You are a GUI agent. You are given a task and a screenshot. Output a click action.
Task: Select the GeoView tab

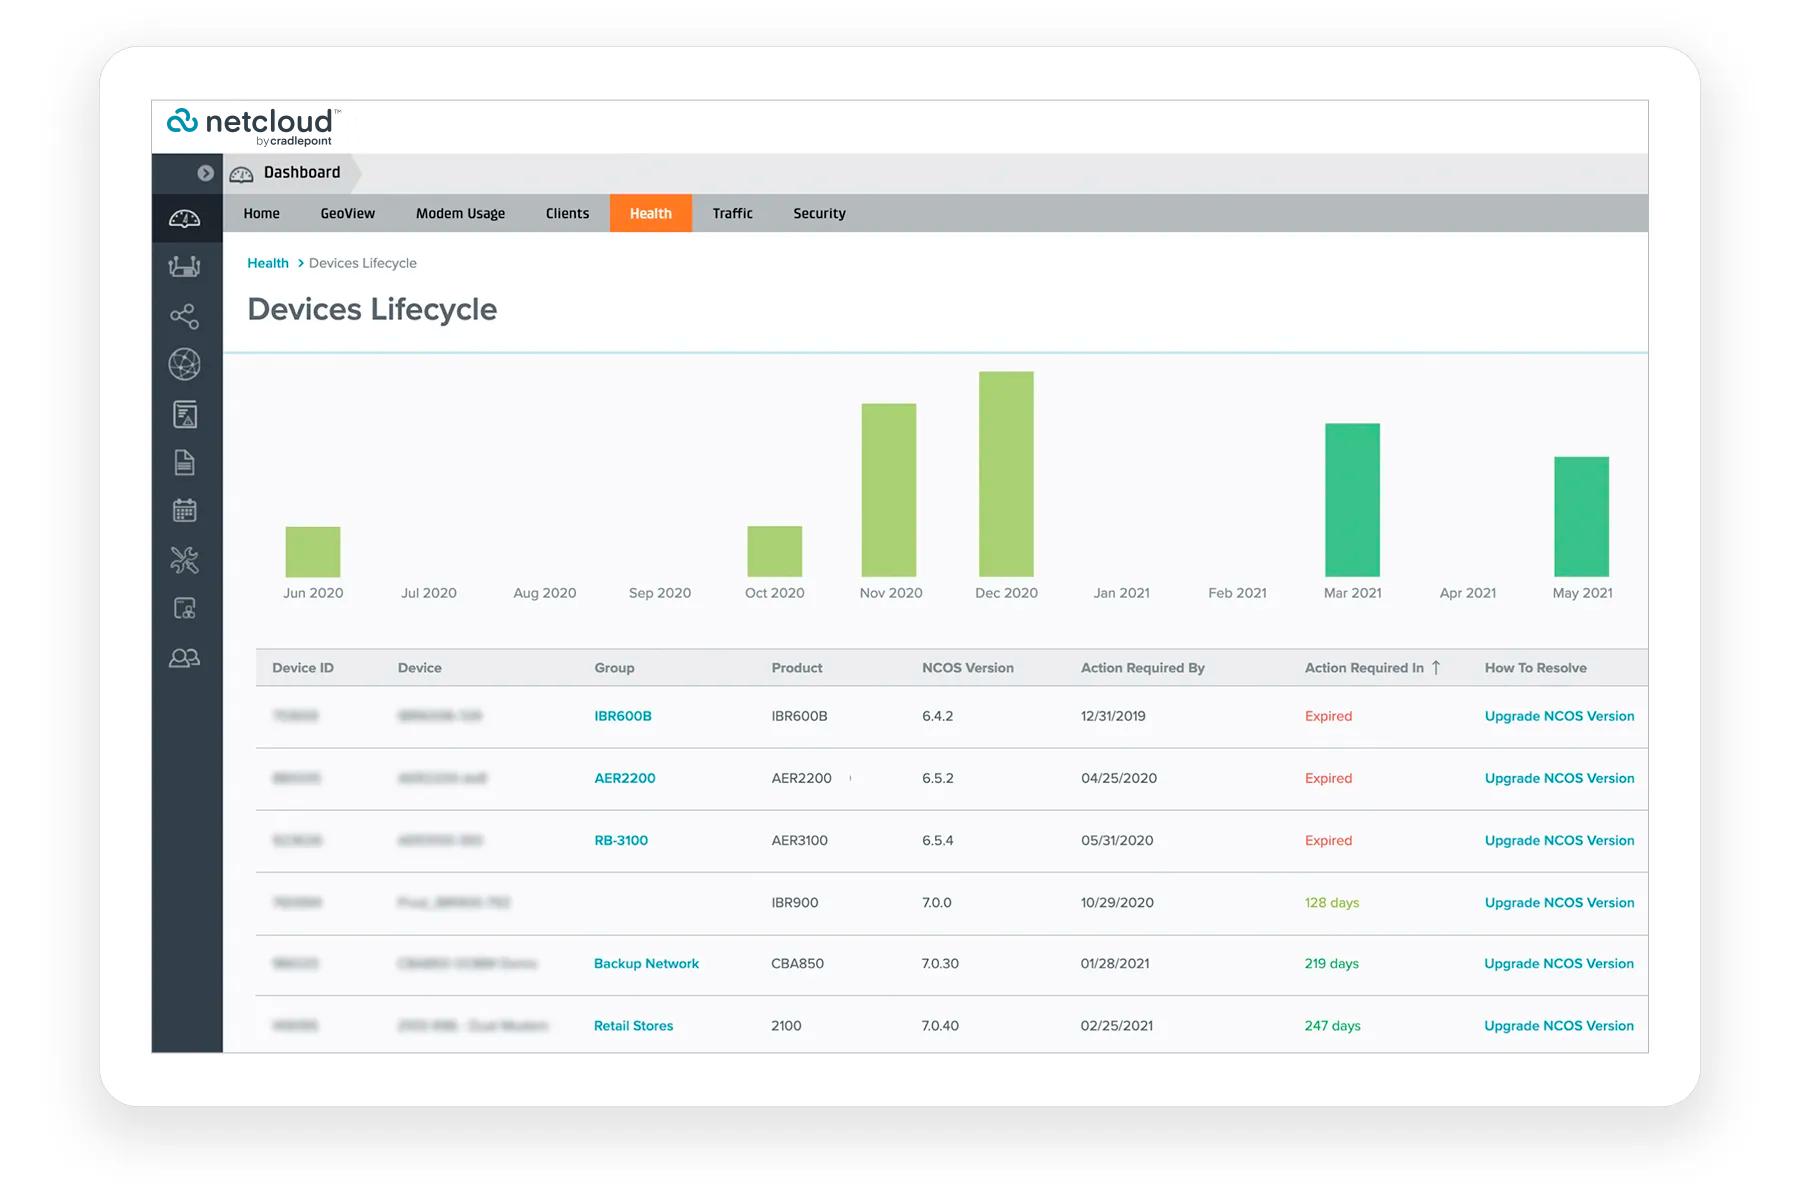[x=347, y=213]
